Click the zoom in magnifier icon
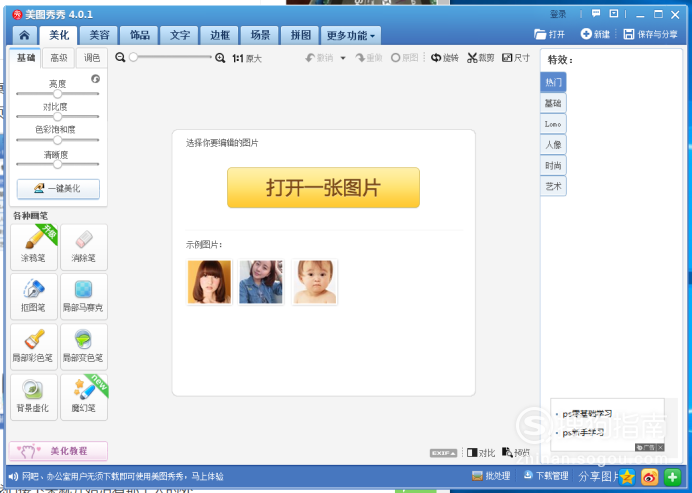692x493 pixels. tap(220, 58)
